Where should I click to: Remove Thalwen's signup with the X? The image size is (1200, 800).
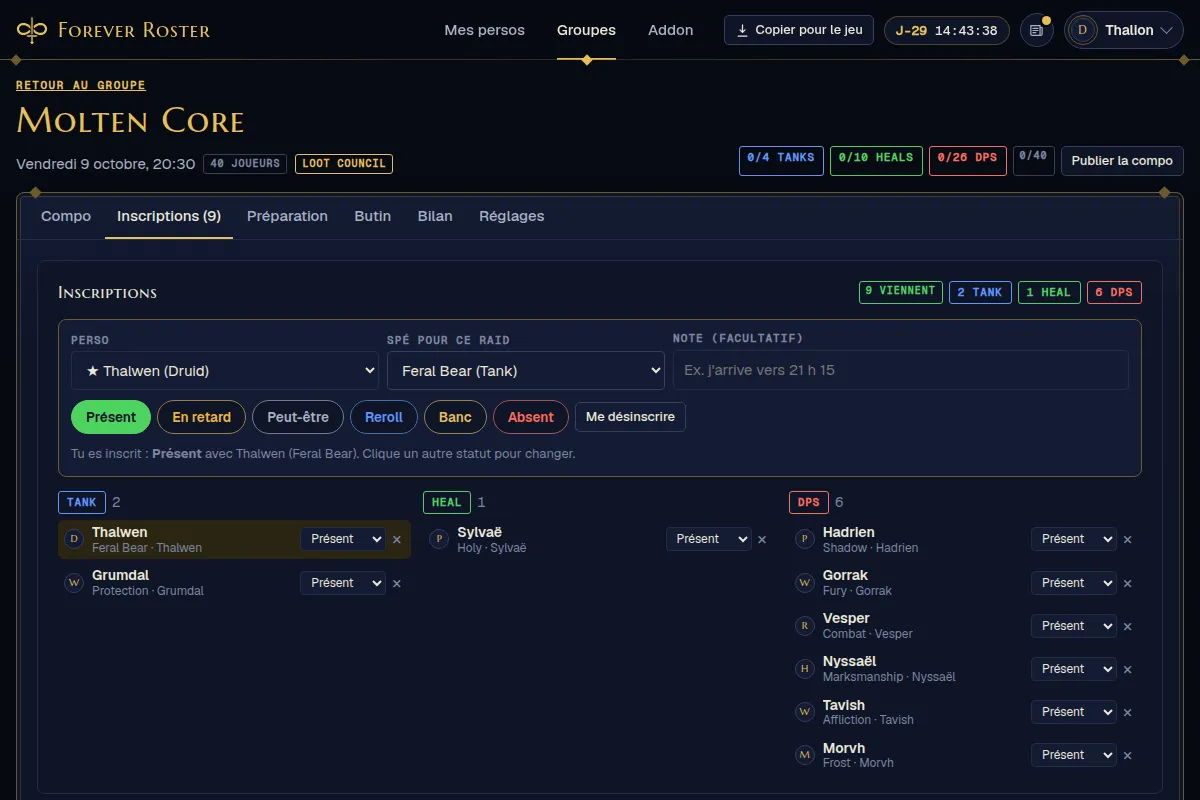[x=397, y=540]
